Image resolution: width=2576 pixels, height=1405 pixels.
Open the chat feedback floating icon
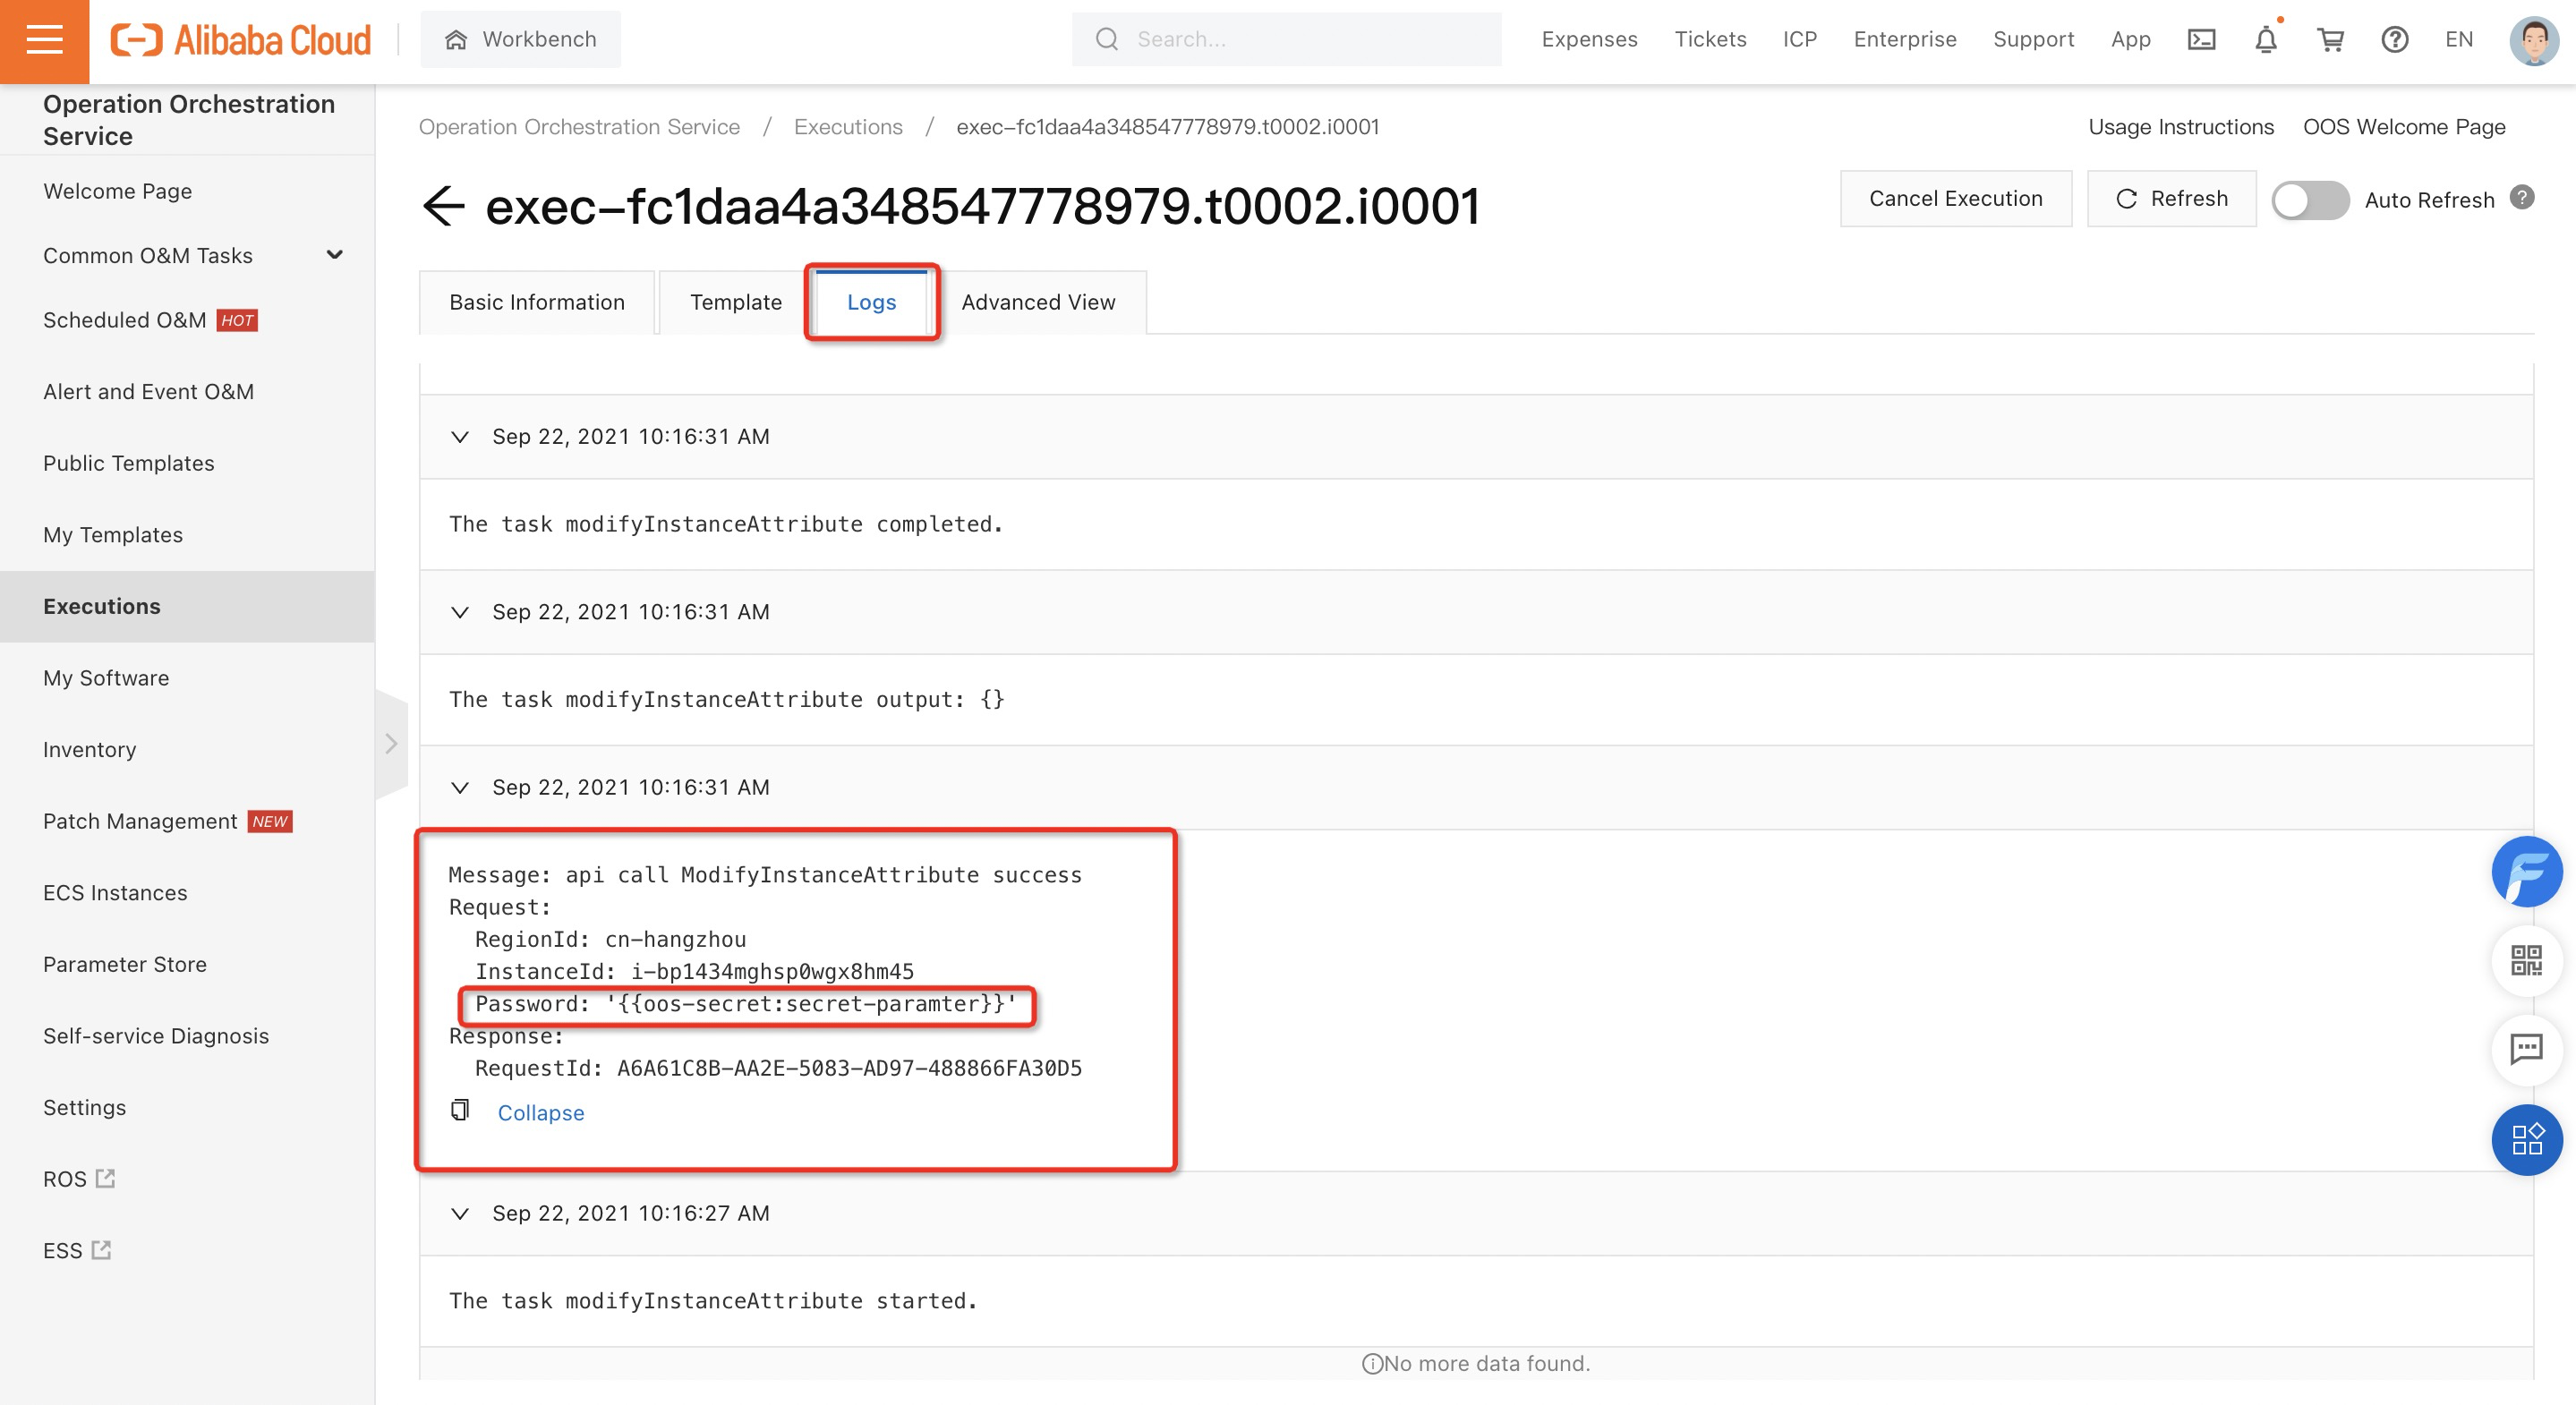[2526, 1049]
